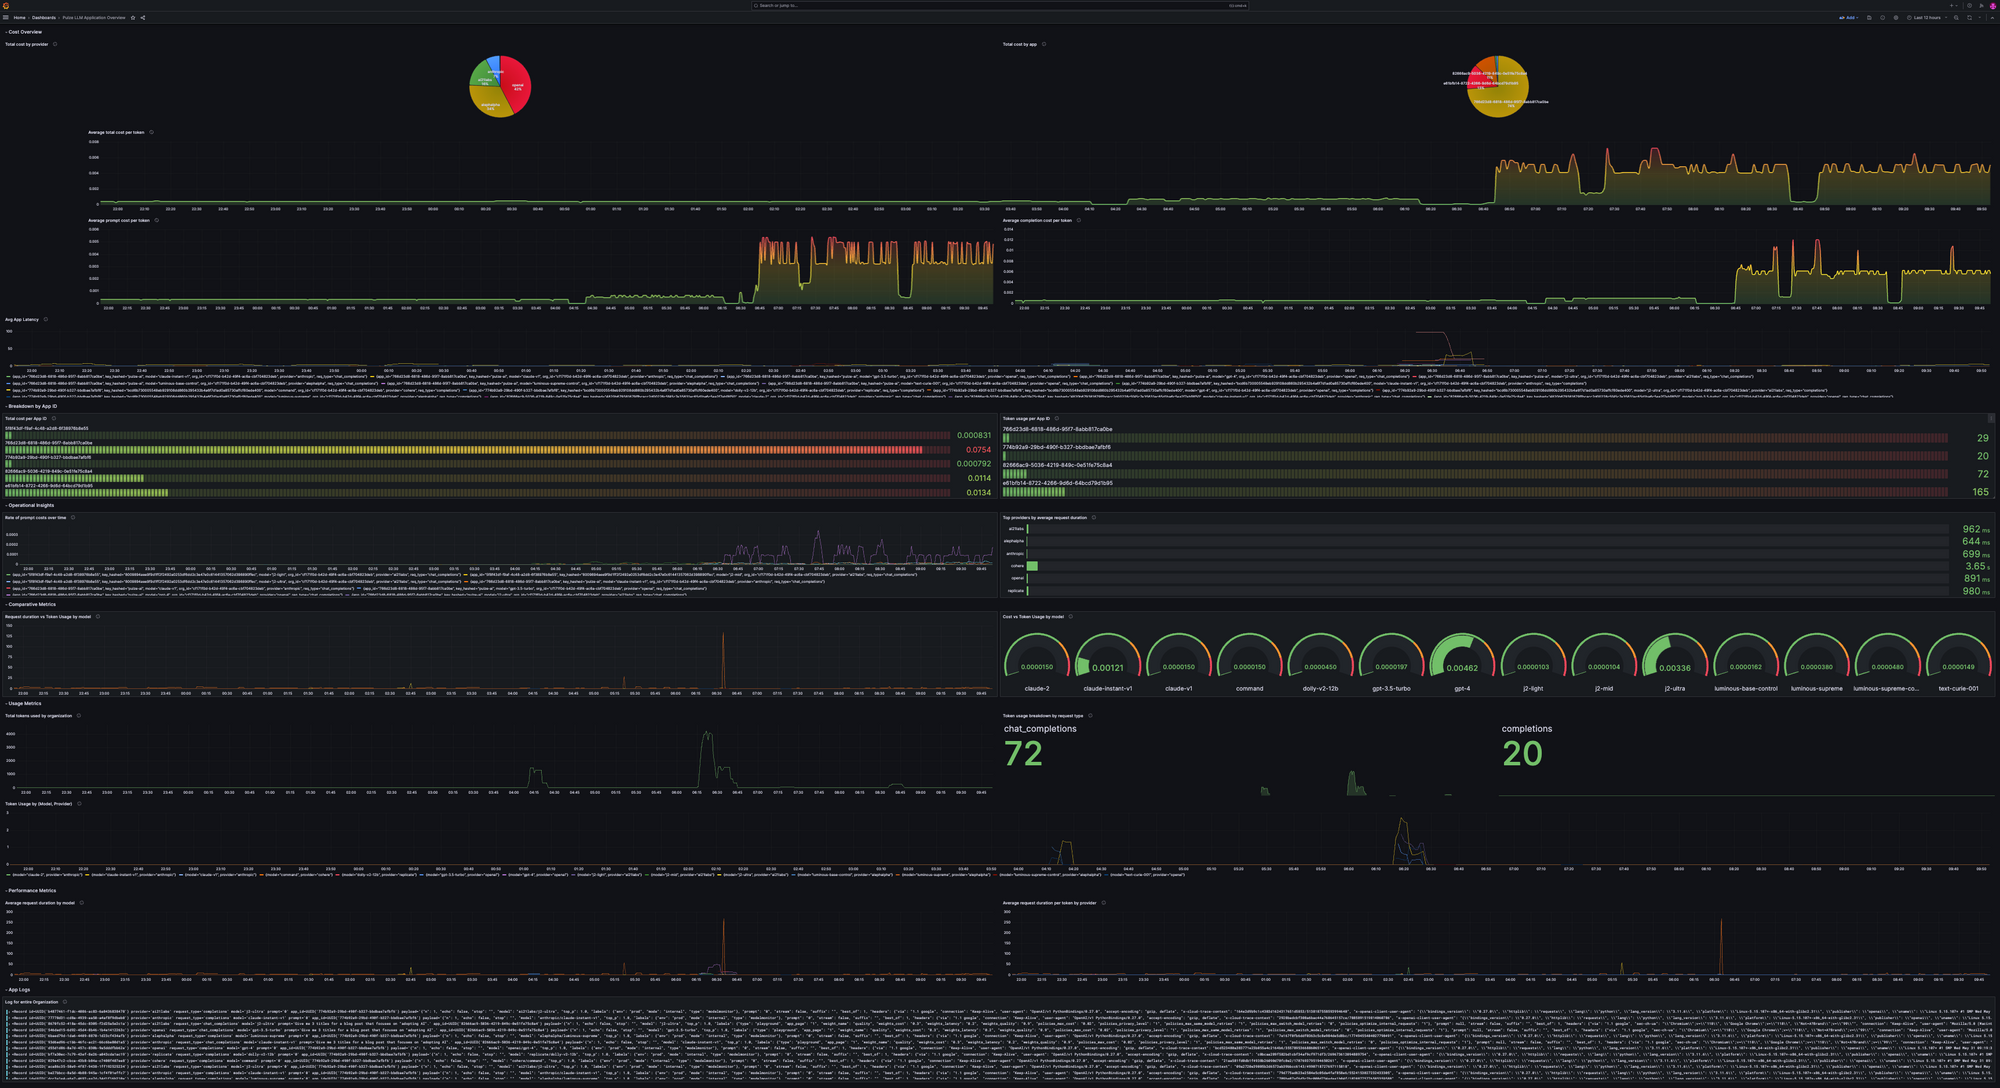Viewport: 2000px width, 1088px height.
Task: Open the Last 12 hours time picker
Action: pos(1925,18)
